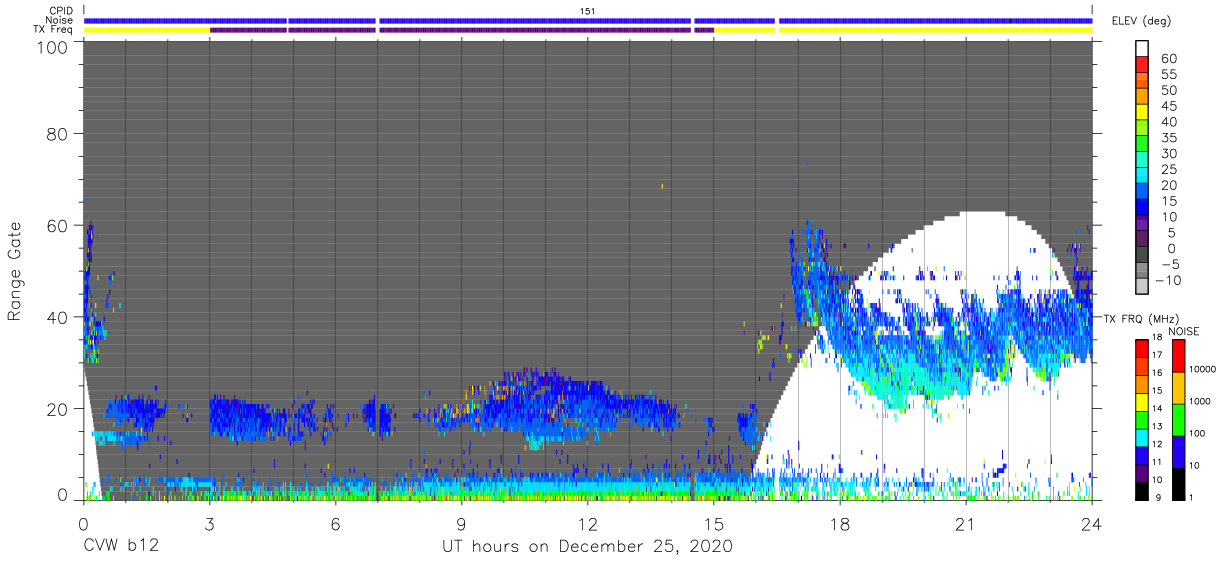Viewport: 1228px width, 567px height.
Task: Click the 3 tick on UT hours axis
Action: 209,524
